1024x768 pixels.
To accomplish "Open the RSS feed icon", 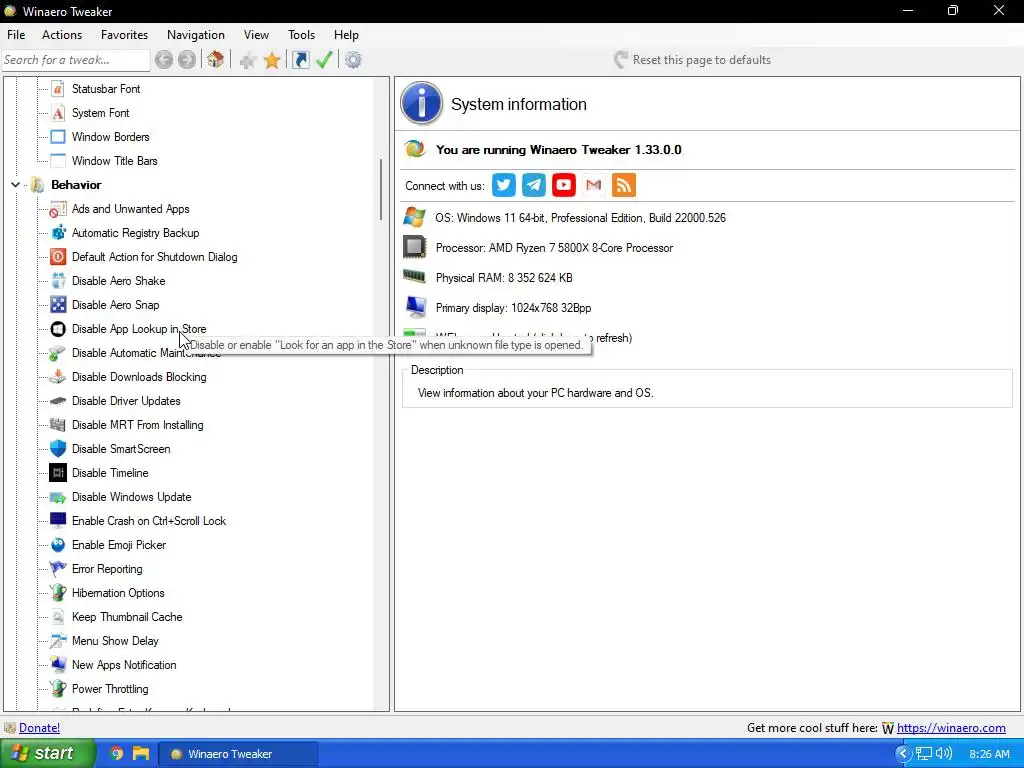I will [624, 185].
